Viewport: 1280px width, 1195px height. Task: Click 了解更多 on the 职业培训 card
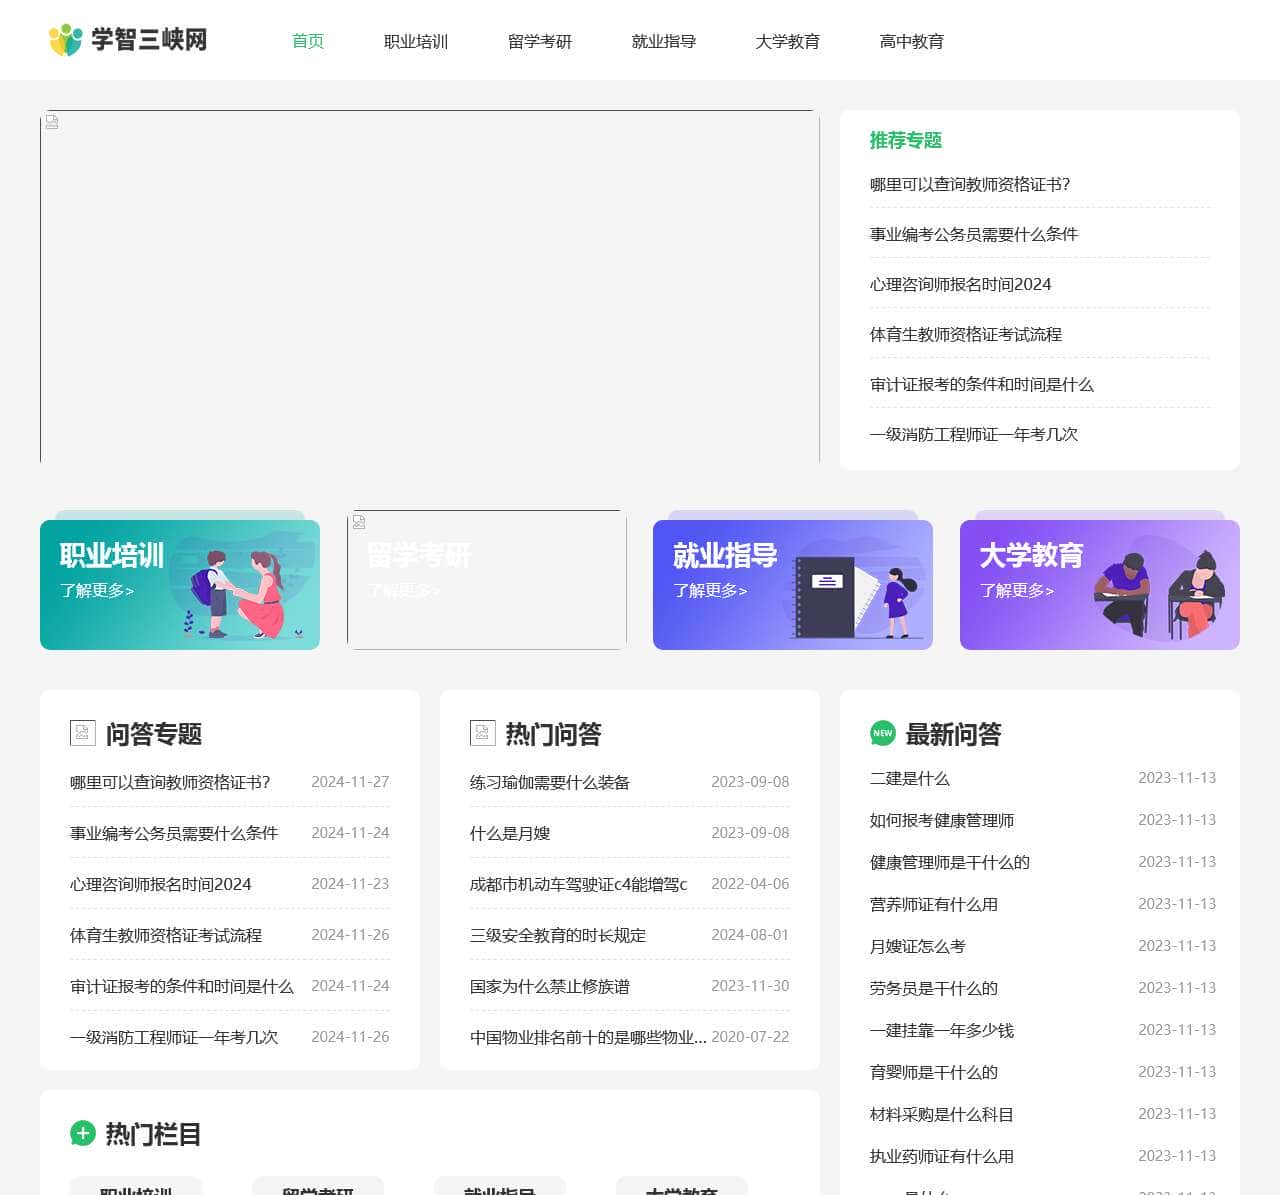(x=97, y=590)
